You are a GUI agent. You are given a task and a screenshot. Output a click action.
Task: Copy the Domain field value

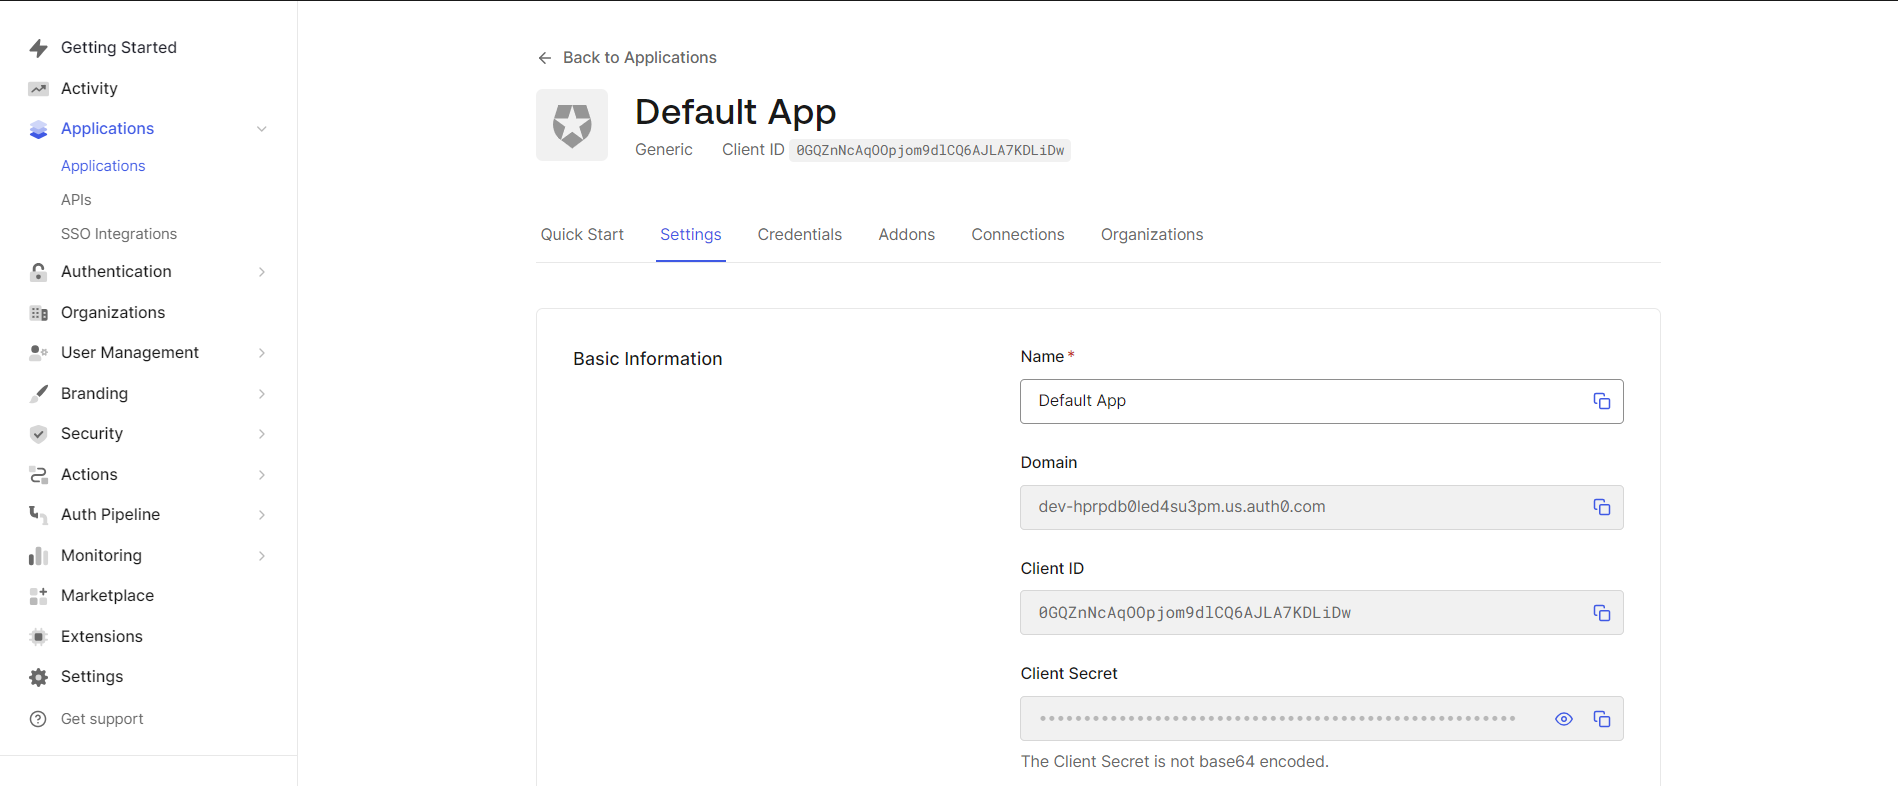1601,507
